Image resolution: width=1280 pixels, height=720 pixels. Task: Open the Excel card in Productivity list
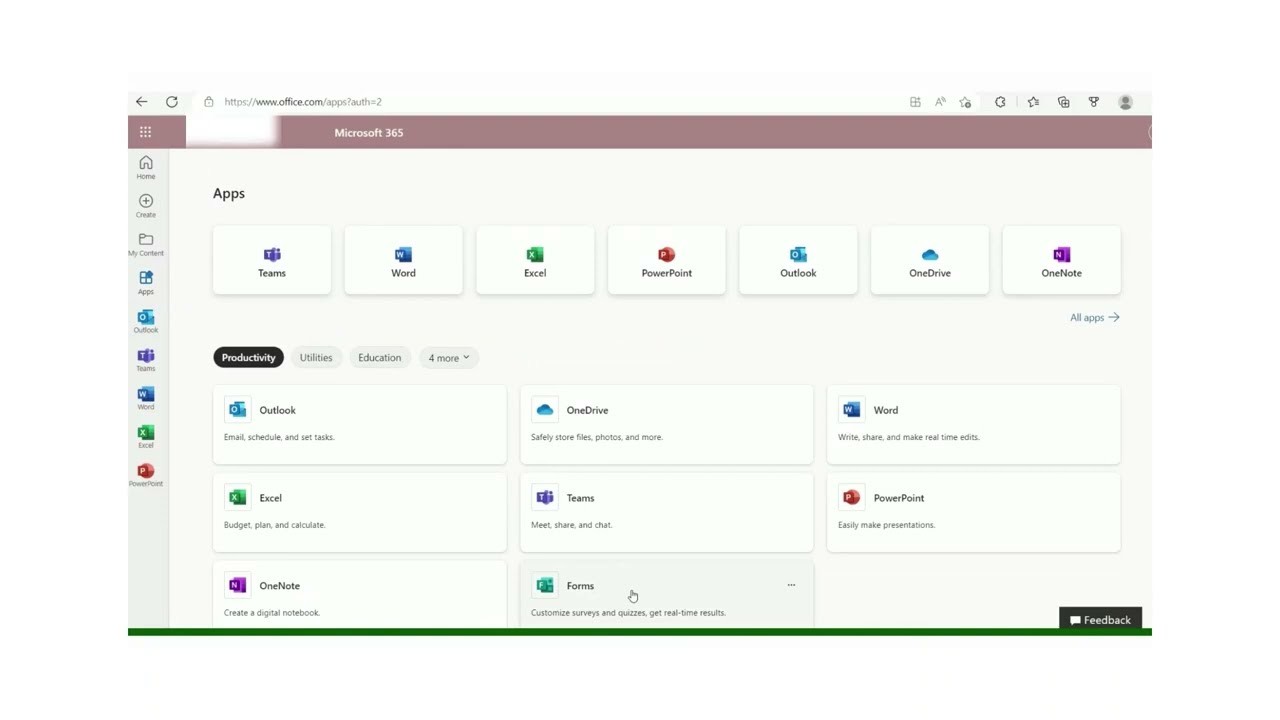click(x=360, y=512)
